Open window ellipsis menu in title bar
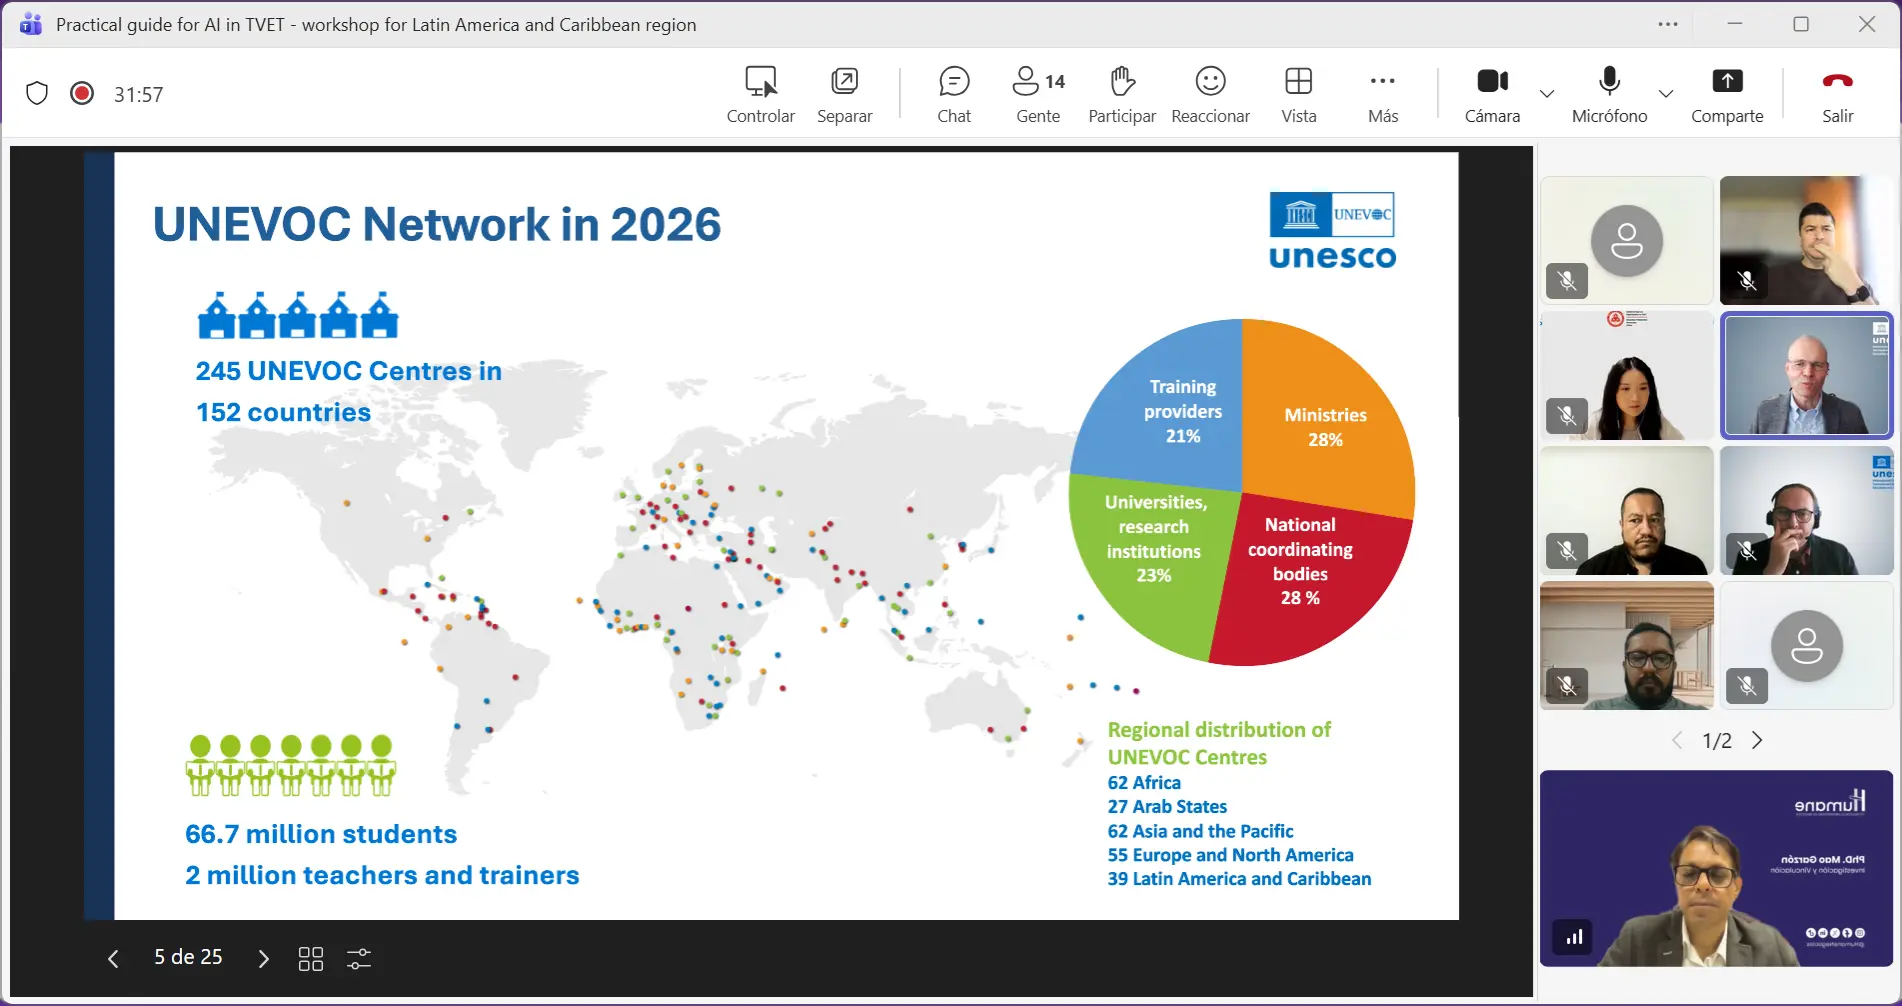 [x=1668, y=25]
